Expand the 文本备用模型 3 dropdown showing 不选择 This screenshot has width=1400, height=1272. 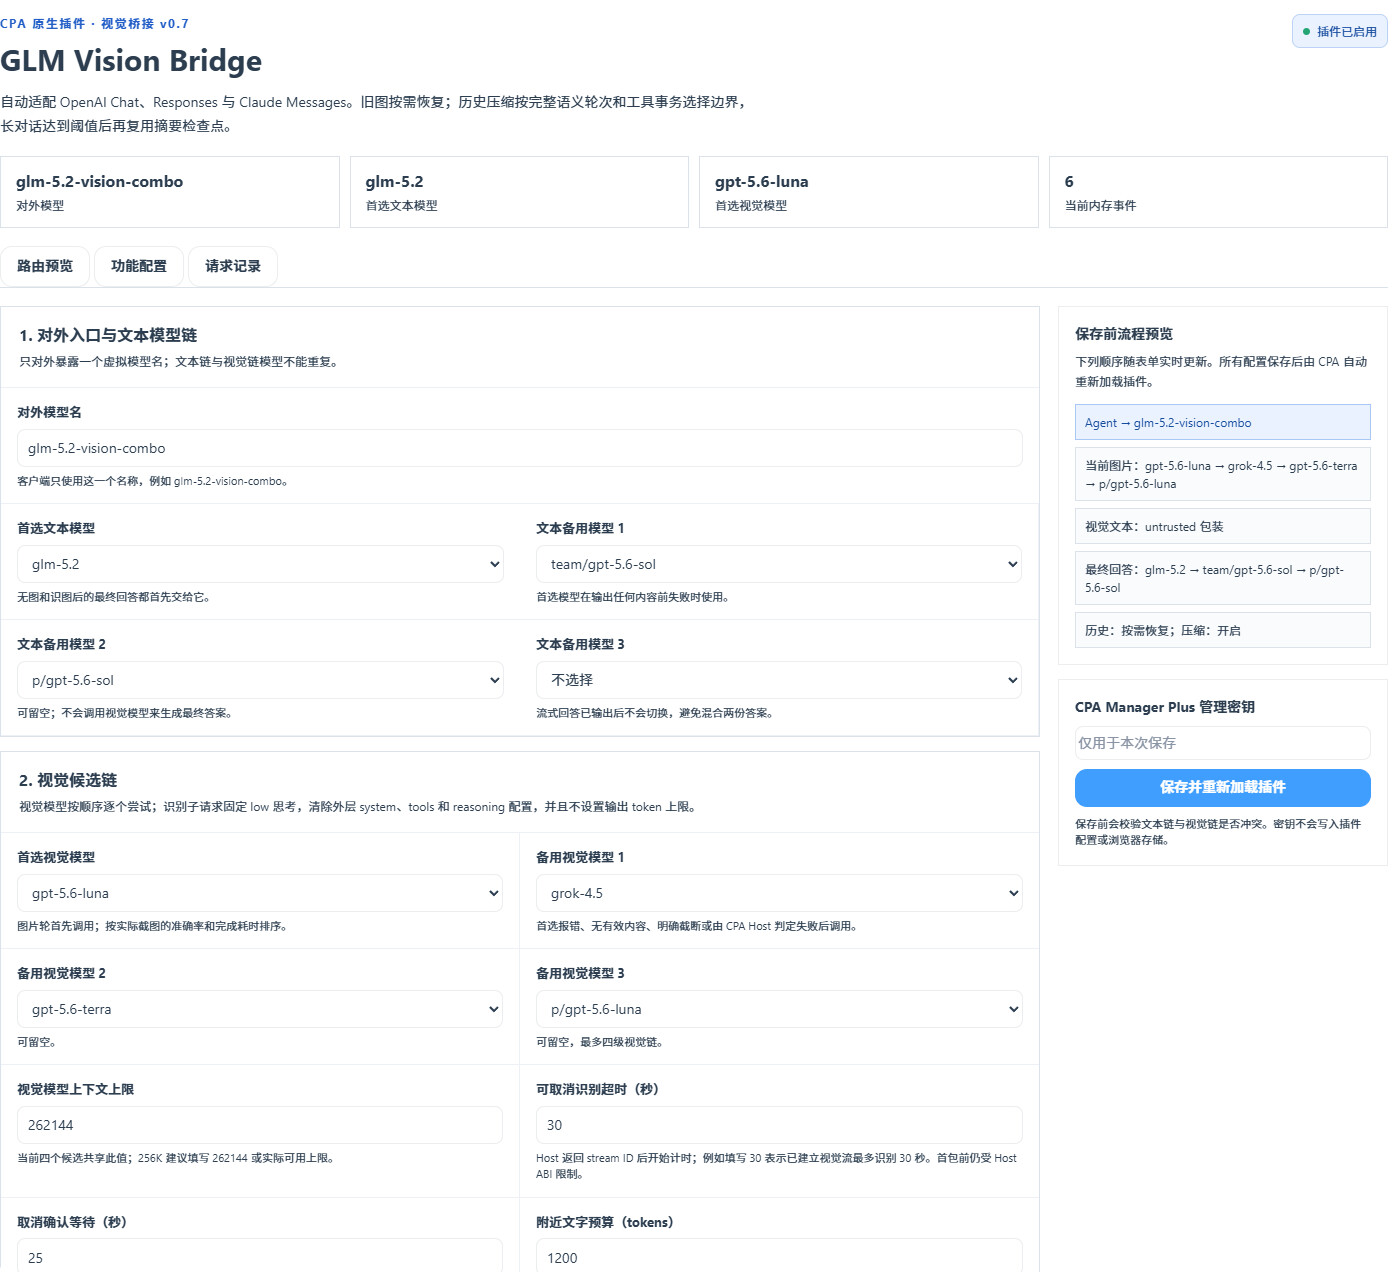coord(779,680)
